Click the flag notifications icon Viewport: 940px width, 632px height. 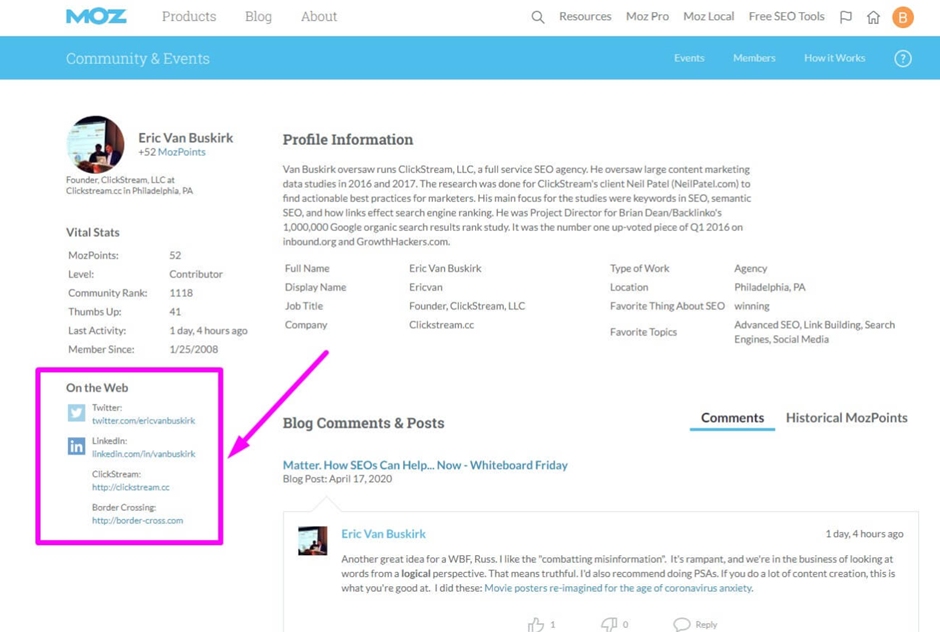(x=846, y=17)
